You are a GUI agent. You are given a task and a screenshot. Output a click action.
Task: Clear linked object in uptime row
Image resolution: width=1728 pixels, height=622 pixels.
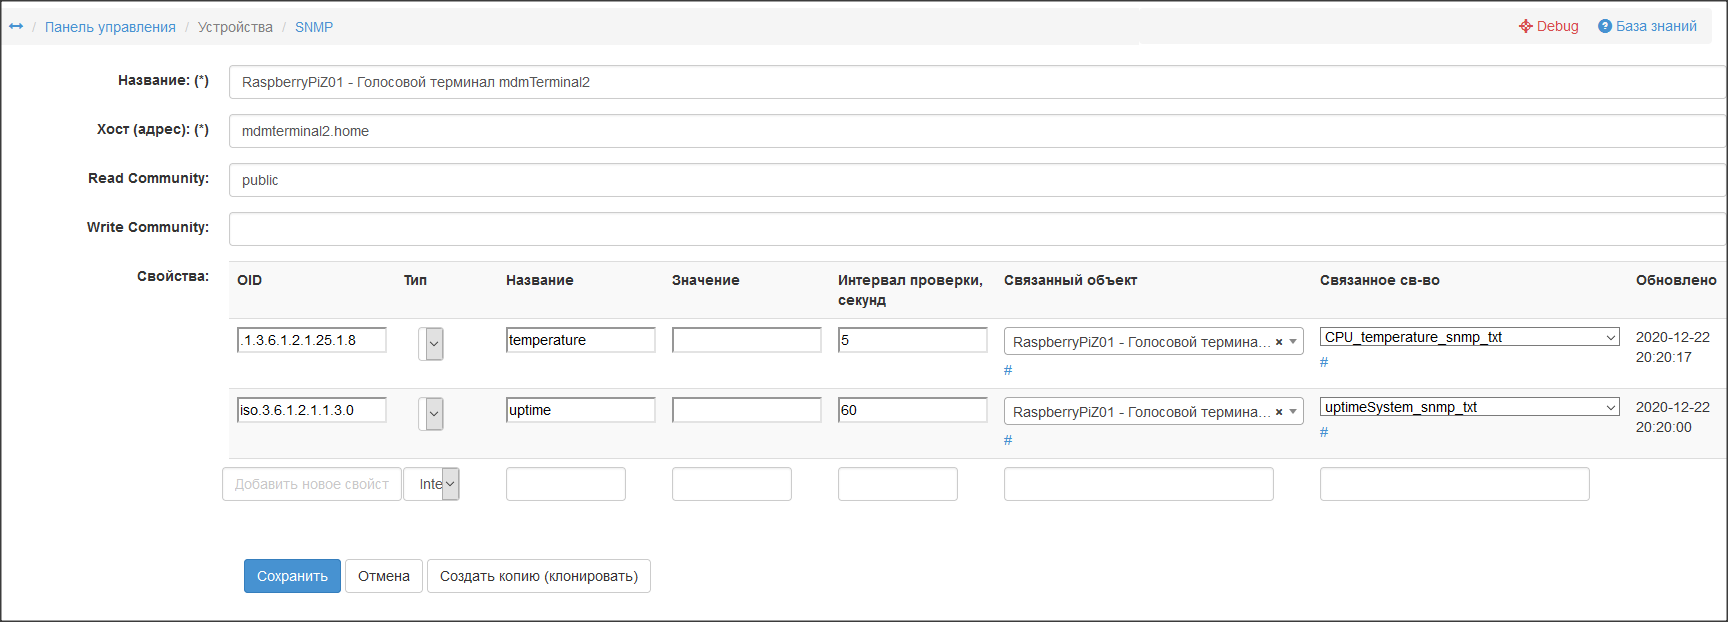(x=1278, y=412)
